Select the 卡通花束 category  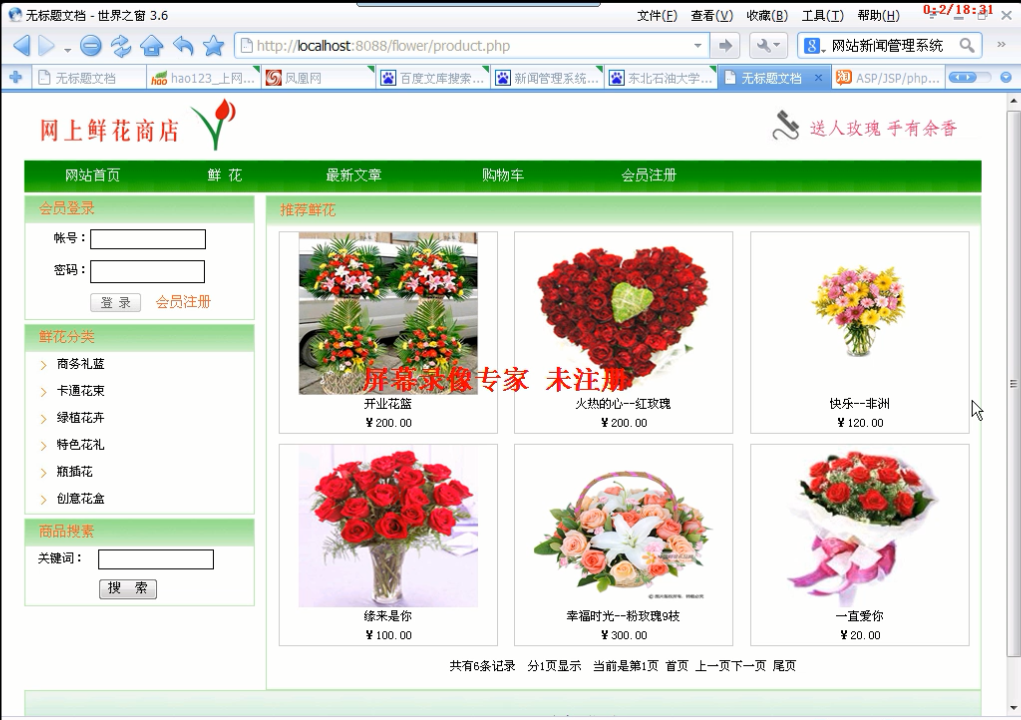pyautogui.click(x=80, y=391)
